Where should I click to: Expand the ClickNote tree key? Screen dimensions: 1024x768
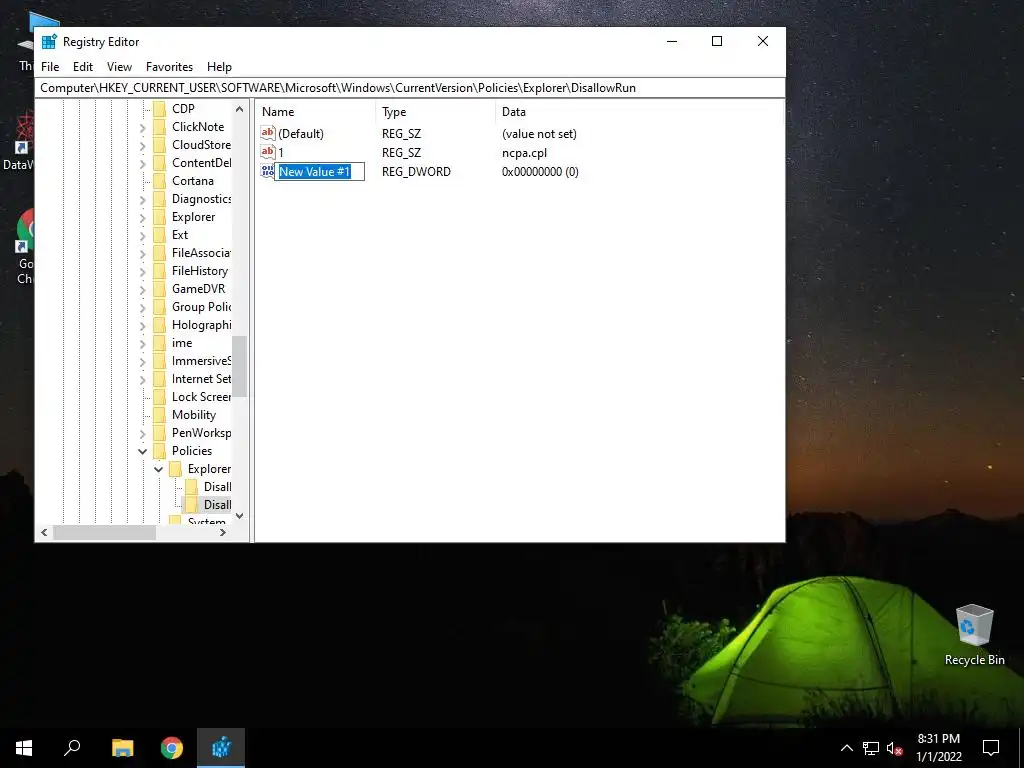coord(142,127)
